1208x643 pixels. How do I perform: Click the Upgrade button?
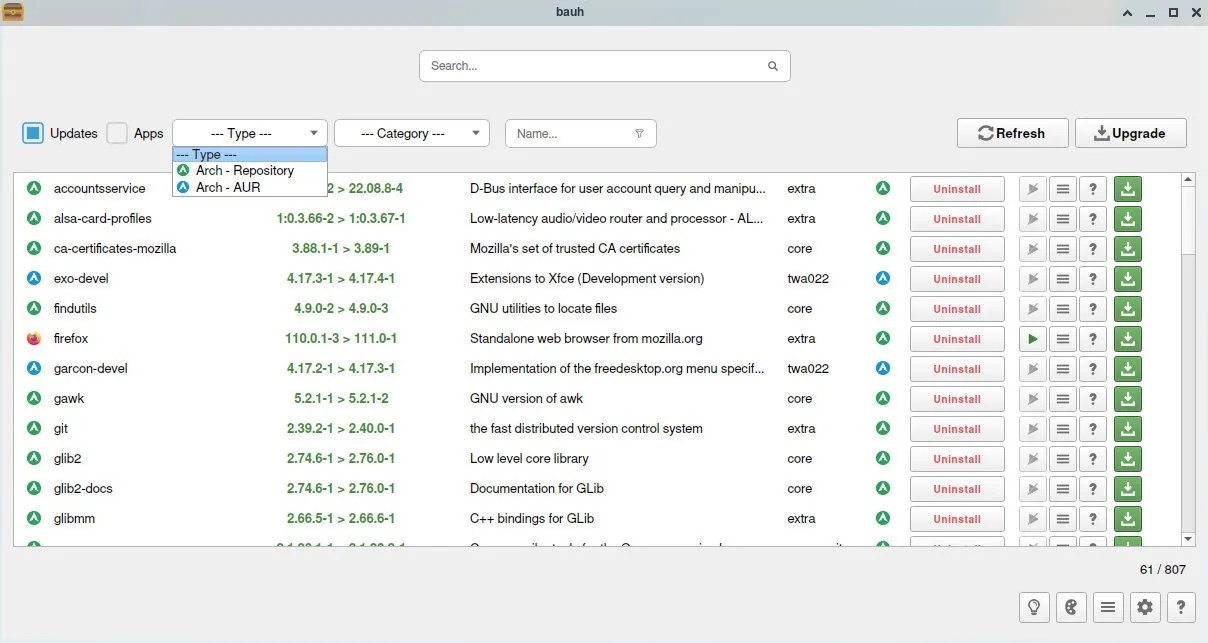(x=1130, y=133)
